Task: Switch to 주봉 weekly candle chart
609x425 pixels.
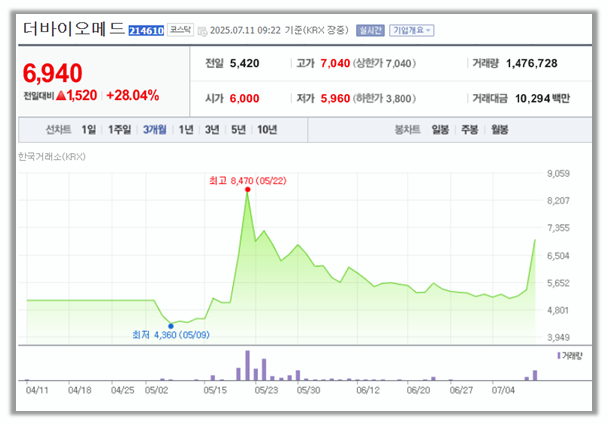Action: tap(469, 130)
